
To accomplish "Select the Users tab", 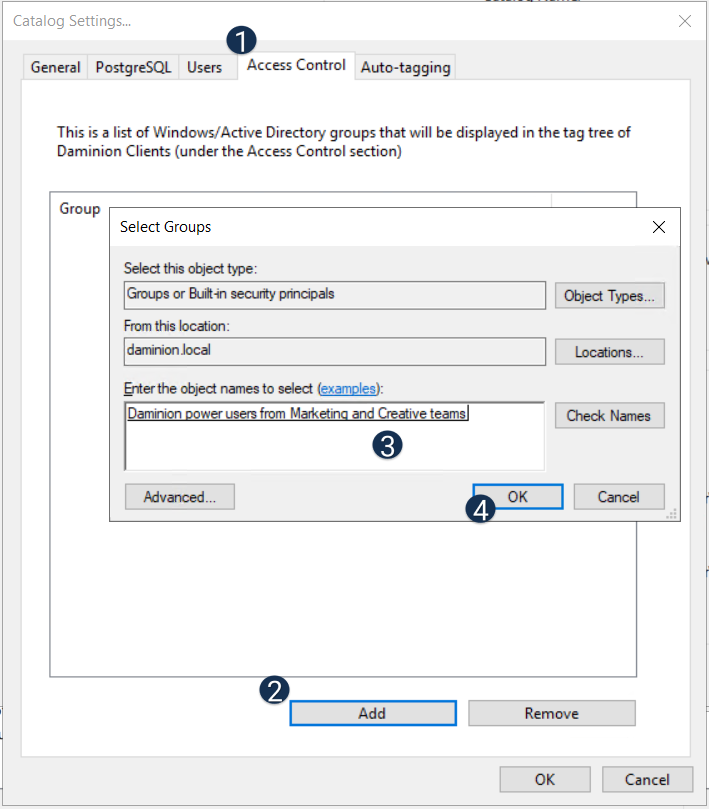I will pyautogui.click(x=204, y=67).
